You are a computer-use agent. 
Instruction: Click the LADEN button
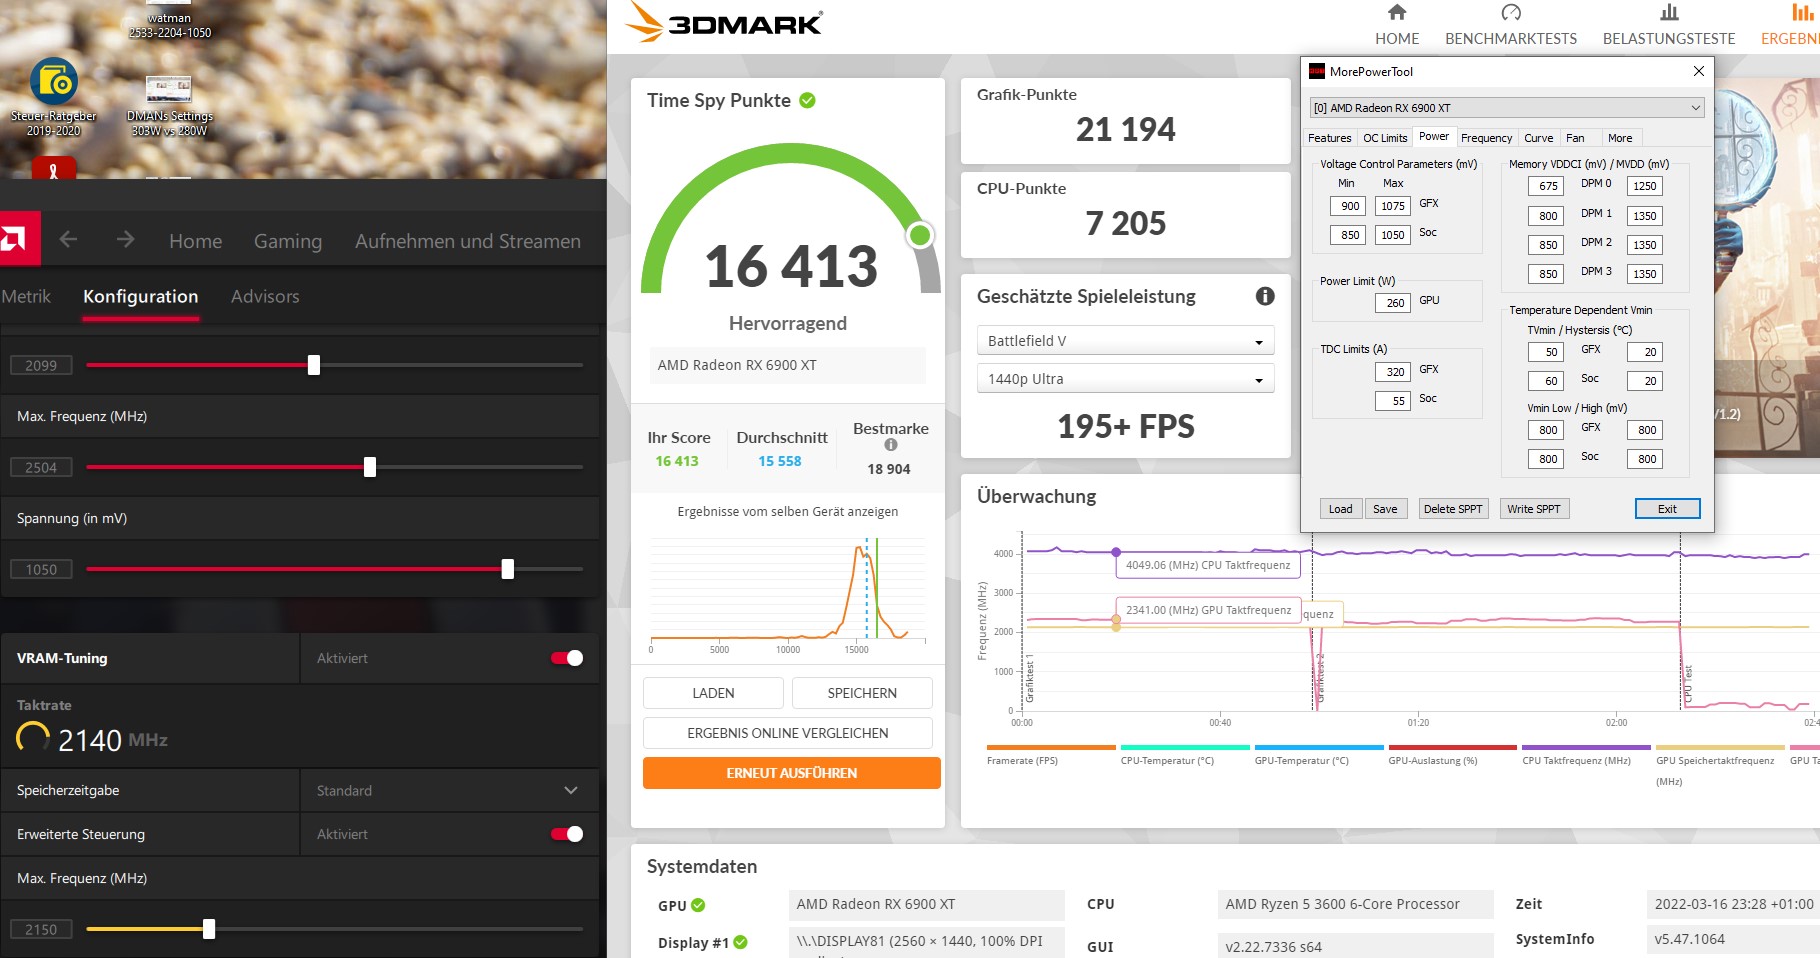[713, 693]
